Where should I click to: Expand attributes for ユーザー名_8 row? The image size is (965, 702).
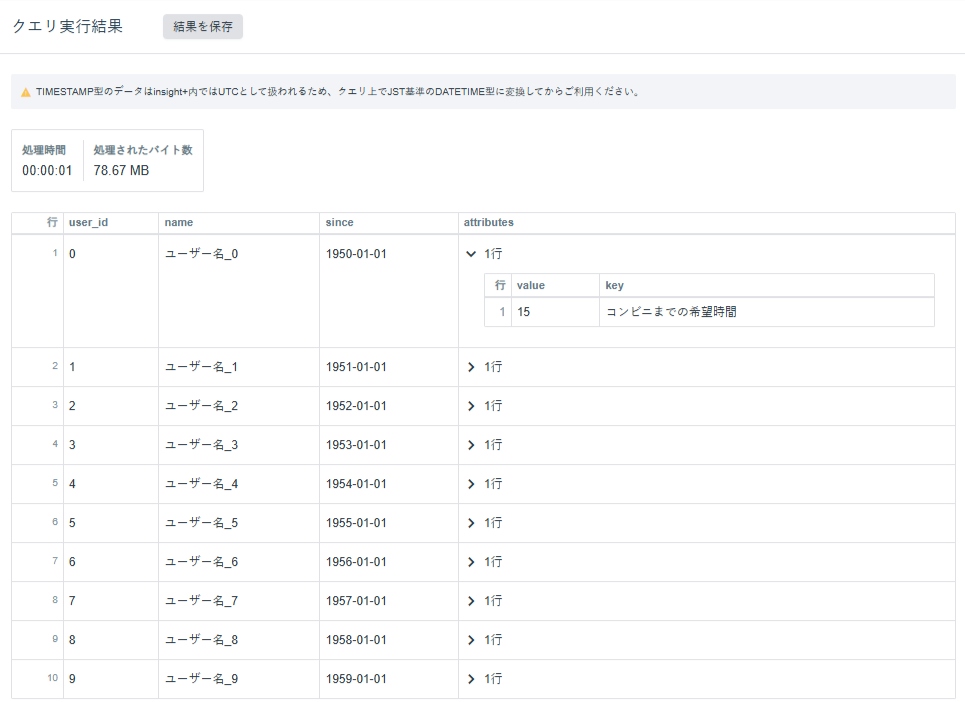(x=471, y=640)
